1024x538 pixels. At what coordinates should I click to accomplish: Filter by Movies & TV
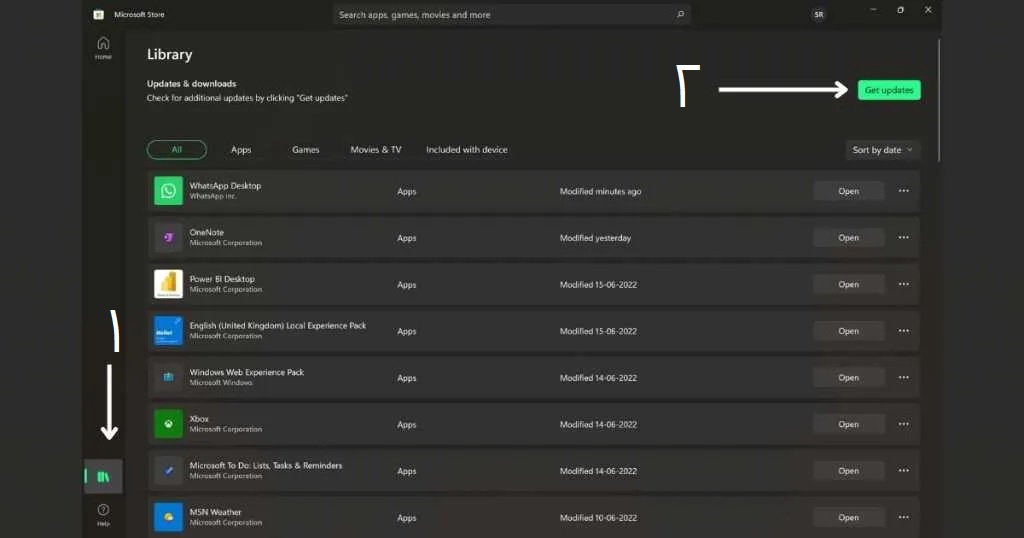pos(376,150)
